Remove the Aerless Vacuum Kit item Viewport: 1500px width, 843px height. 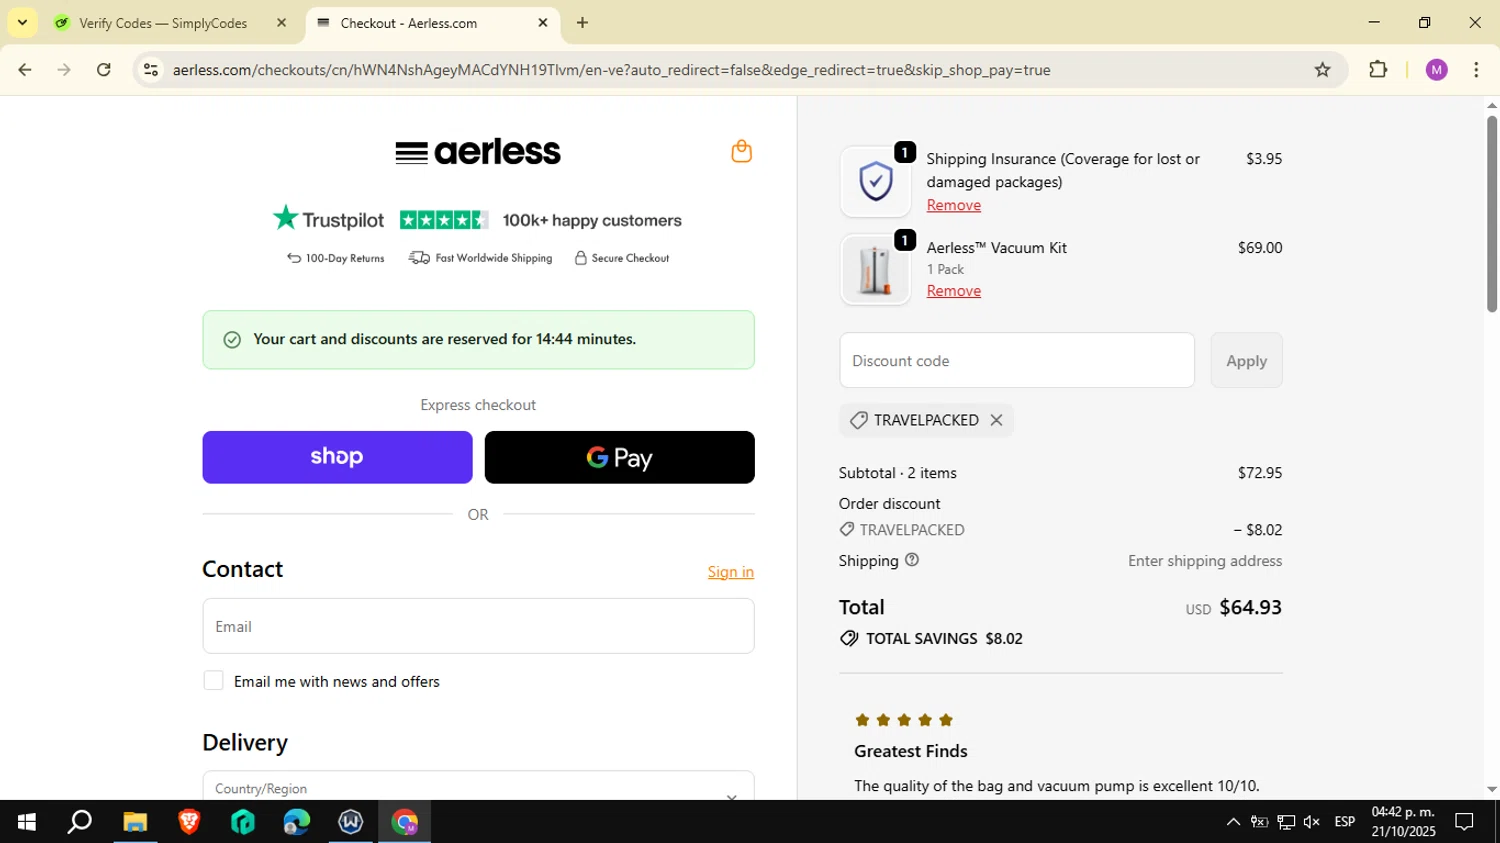coord(954,291)
